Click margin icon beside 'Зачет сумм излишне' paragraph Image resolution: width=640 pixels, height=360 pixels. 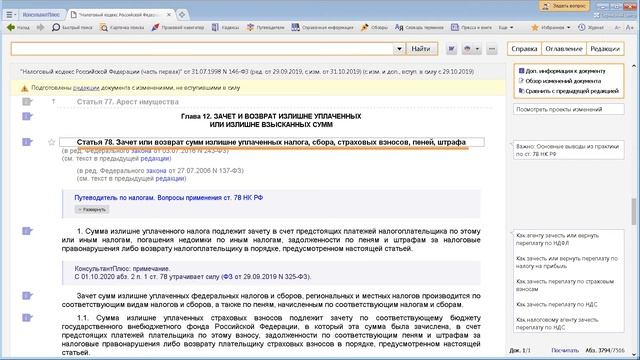(27, 296)
